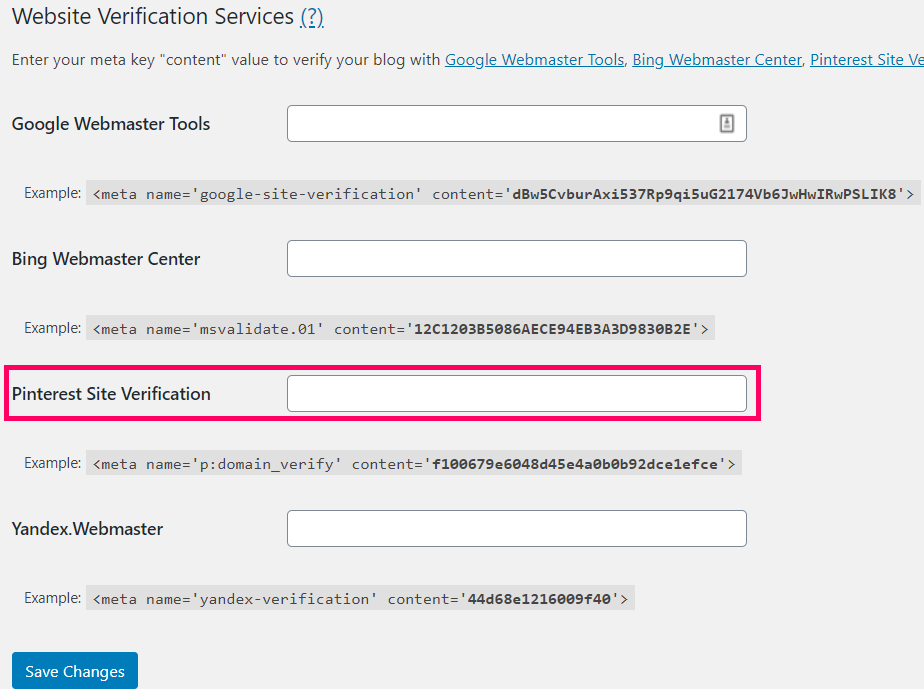Focus the Pinterest Site Verification input field
Image resolution: width=924 pixels, height=689 pixels.
coord(517,394)
